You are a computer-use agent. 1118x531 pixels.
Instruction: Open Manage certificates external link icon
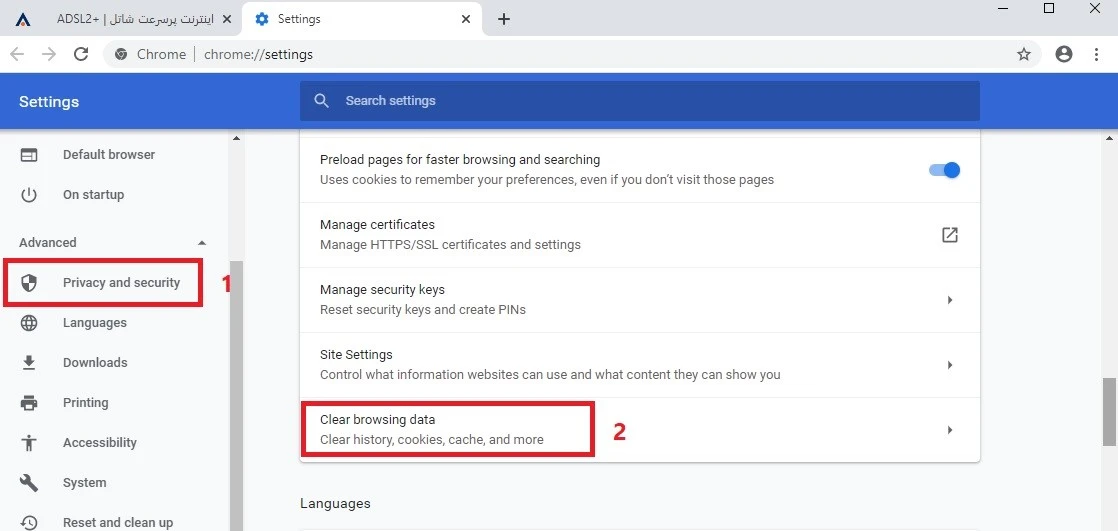[950, 234]
